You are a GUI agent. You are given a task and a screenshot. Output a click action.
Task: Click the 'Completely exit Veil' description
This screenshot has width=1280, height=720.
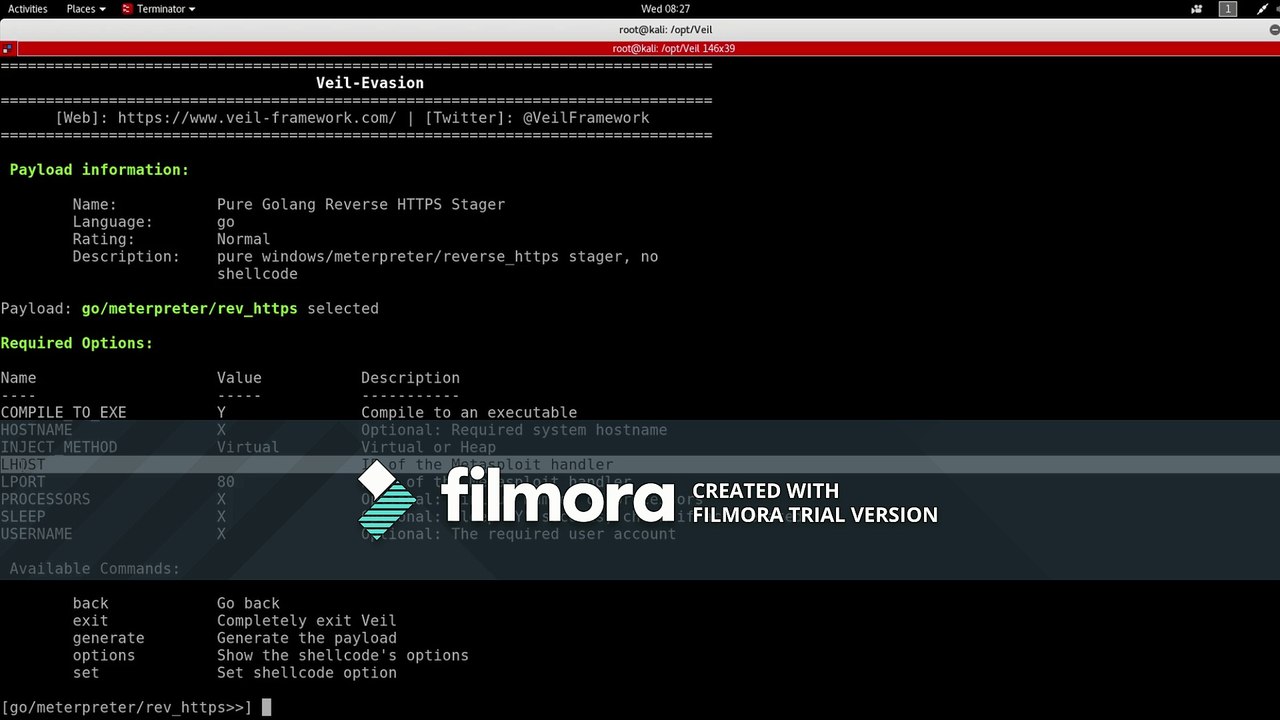pos(307,621)
